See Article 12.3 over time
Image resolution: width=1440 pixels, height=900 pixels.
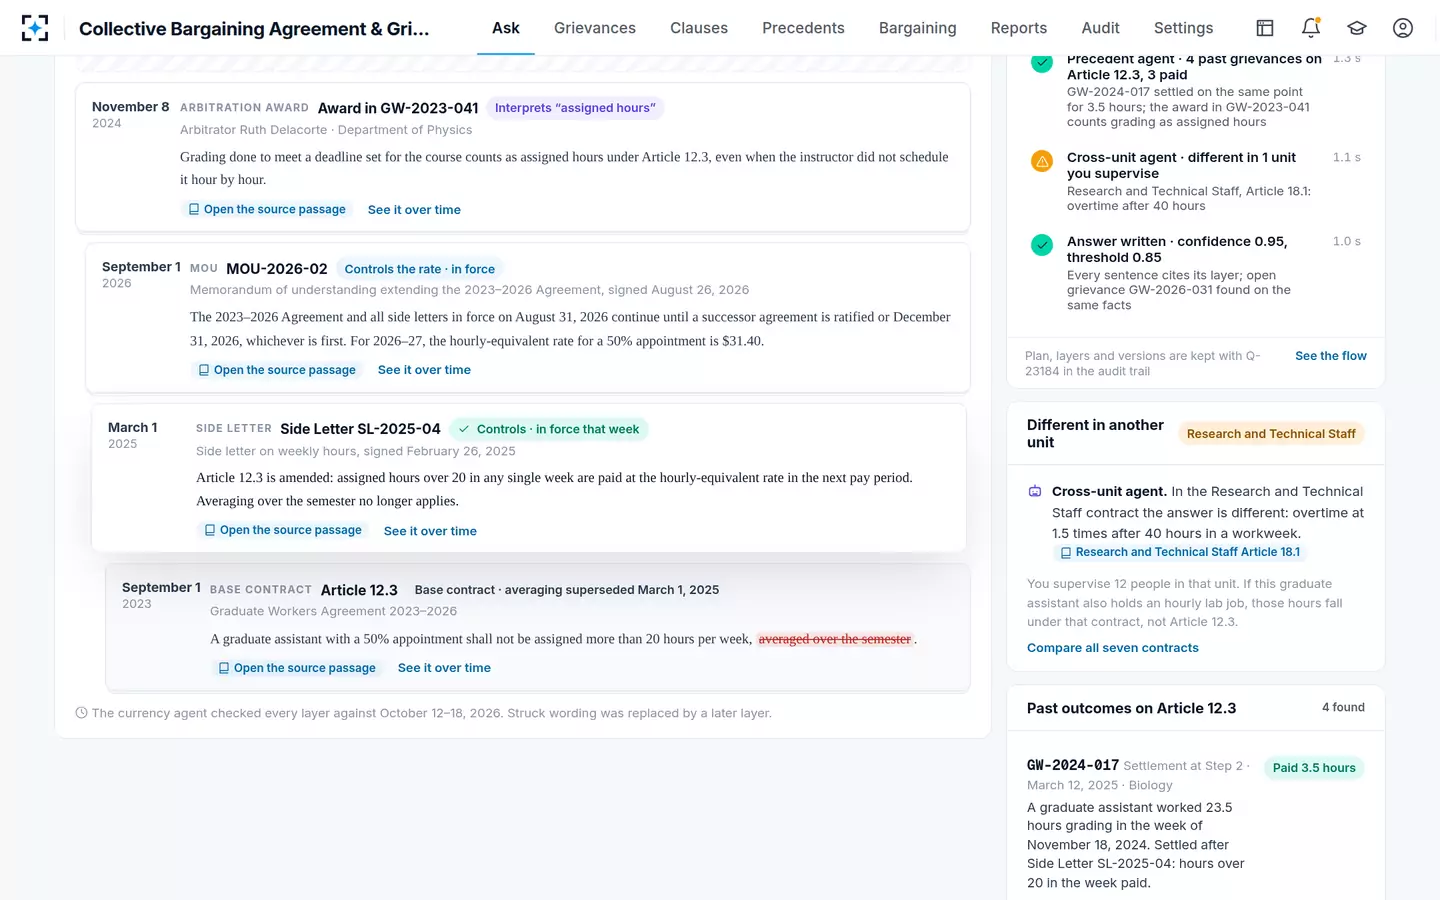pos(444,668)
